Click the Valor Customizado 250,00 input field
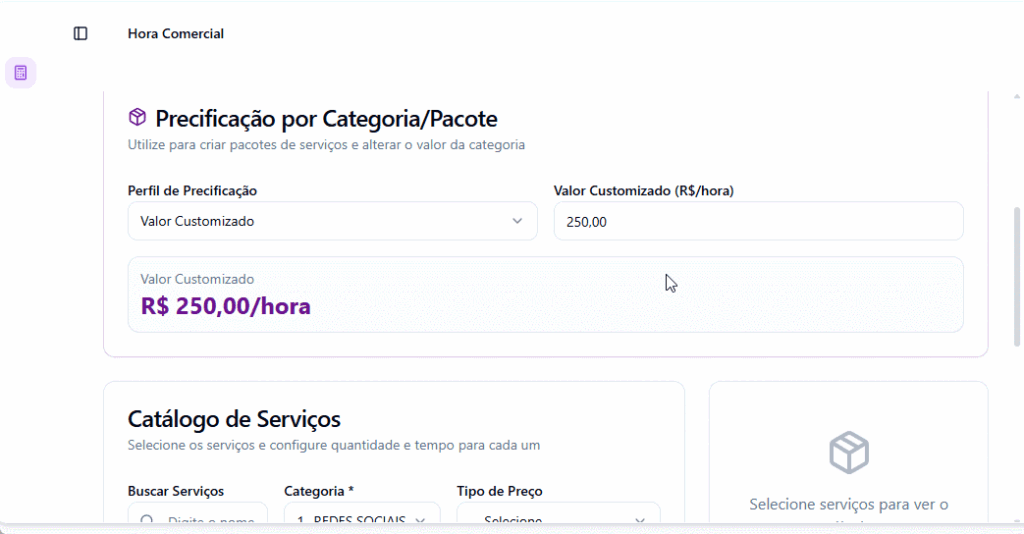 pos(758,221)
